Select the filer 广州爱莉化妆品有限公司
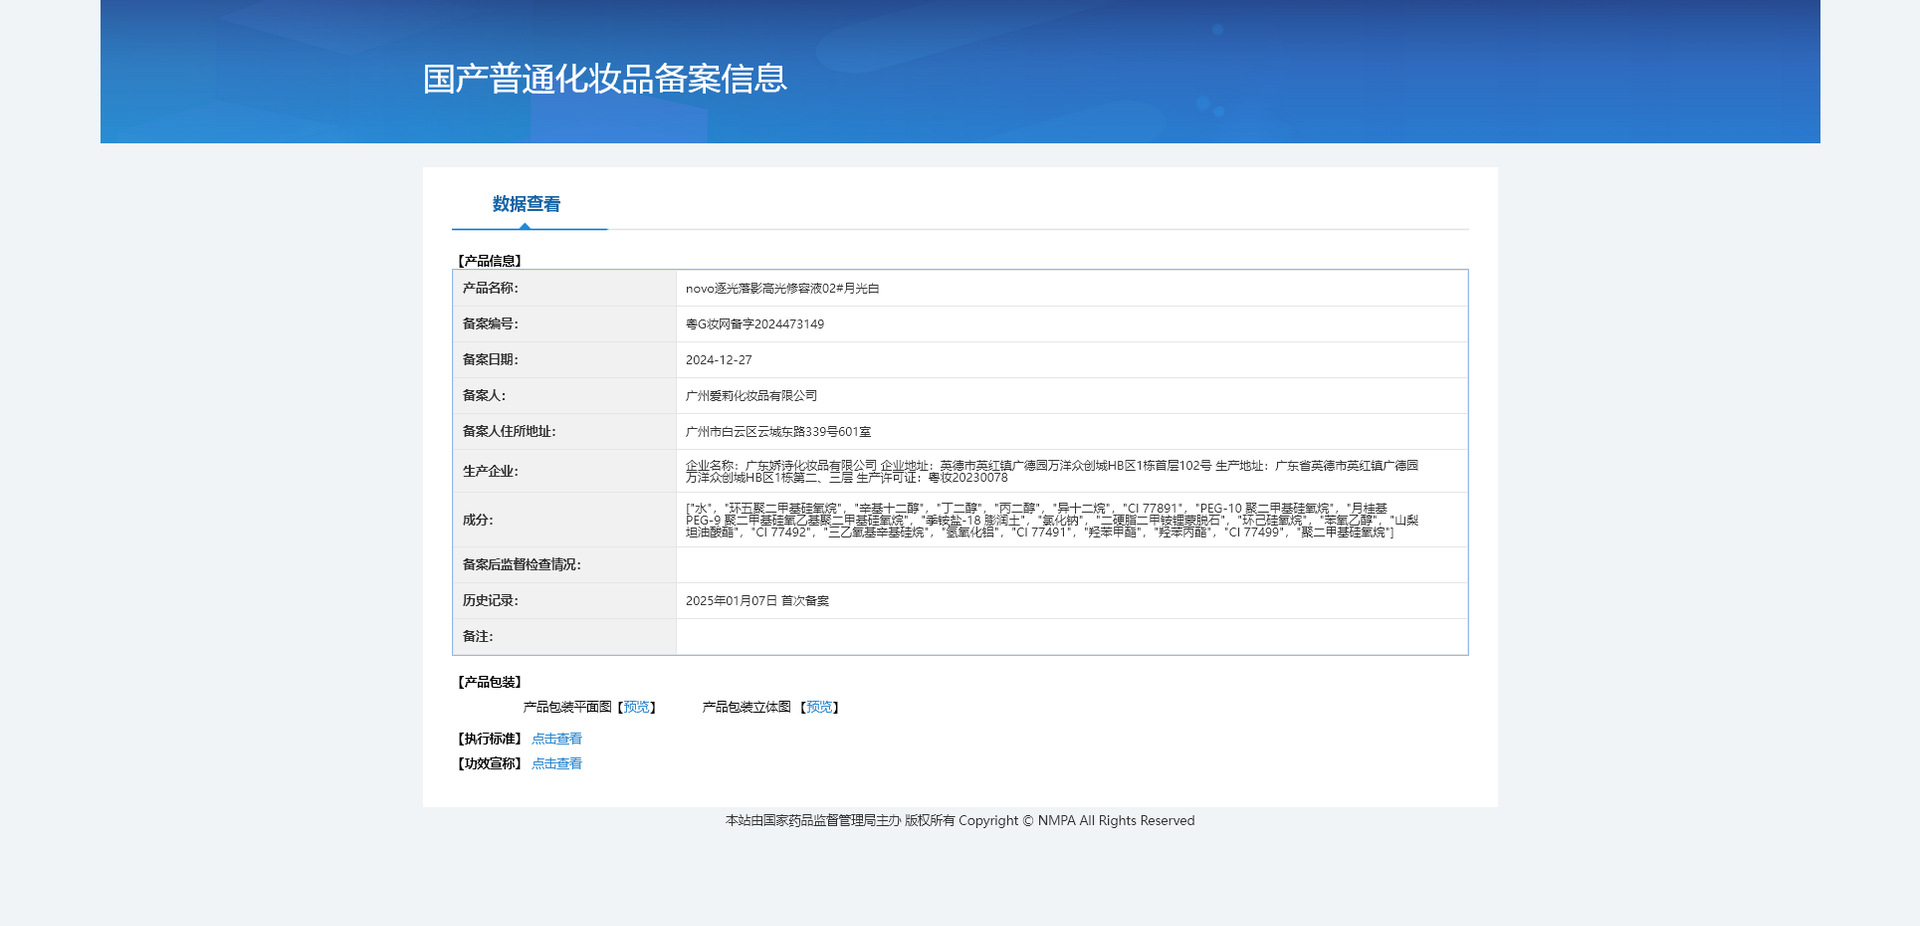 tap(751, 396)
